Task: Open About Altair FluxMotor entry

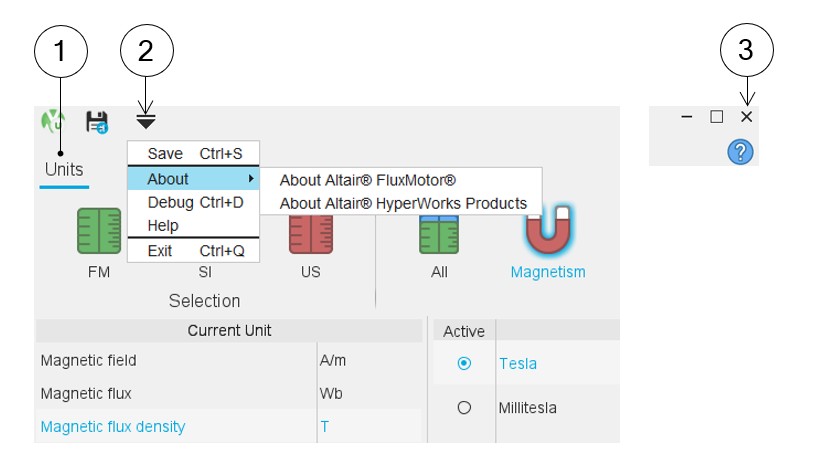Action: click(x=368, y=180)
